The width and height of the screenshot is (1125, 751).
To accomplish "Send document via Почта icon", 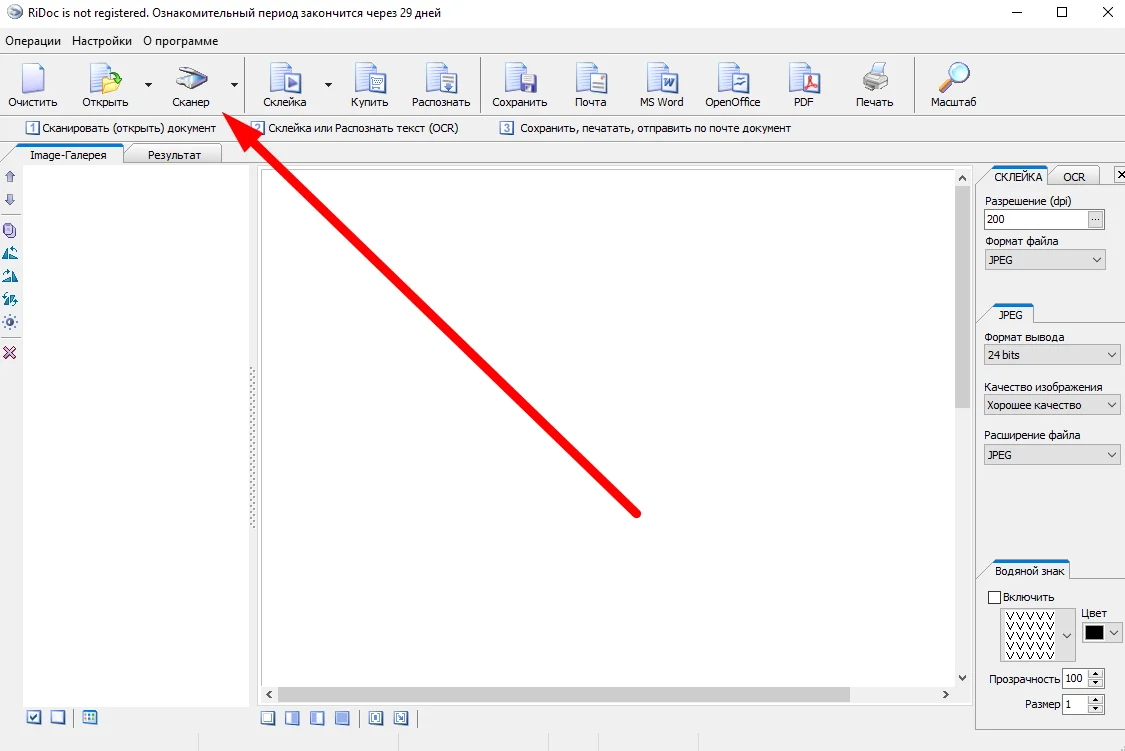I will coord(590,84).
